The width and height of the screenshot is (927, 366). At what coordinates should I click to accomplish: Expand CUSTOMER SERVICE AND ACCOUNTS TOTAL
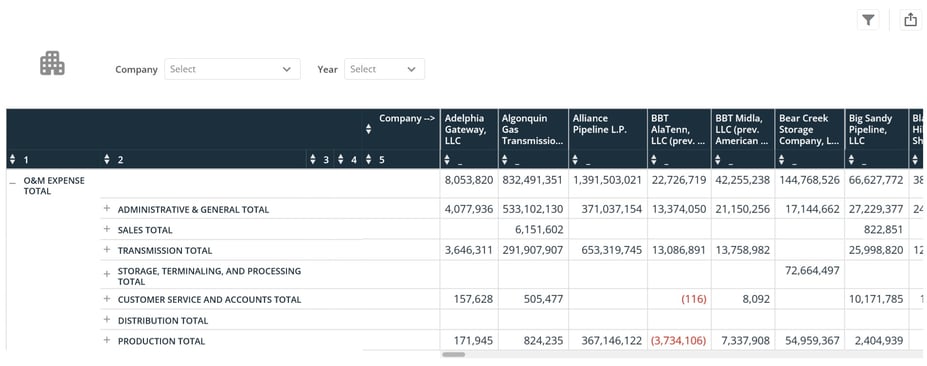pyautogui.click(x=107, y=299)
